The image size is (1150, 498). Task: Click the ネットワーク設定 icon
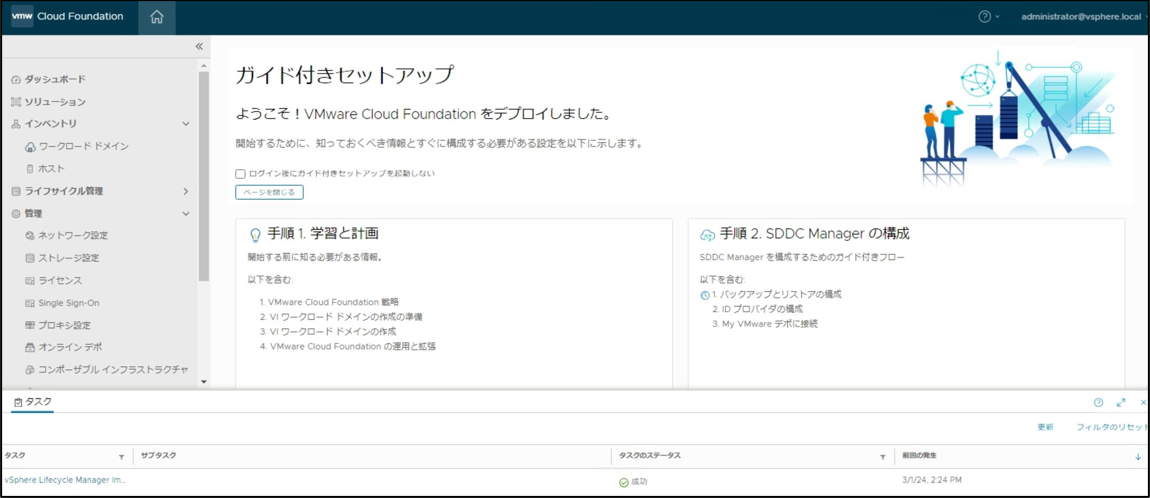pyautogui.click(x=30, y=235)
